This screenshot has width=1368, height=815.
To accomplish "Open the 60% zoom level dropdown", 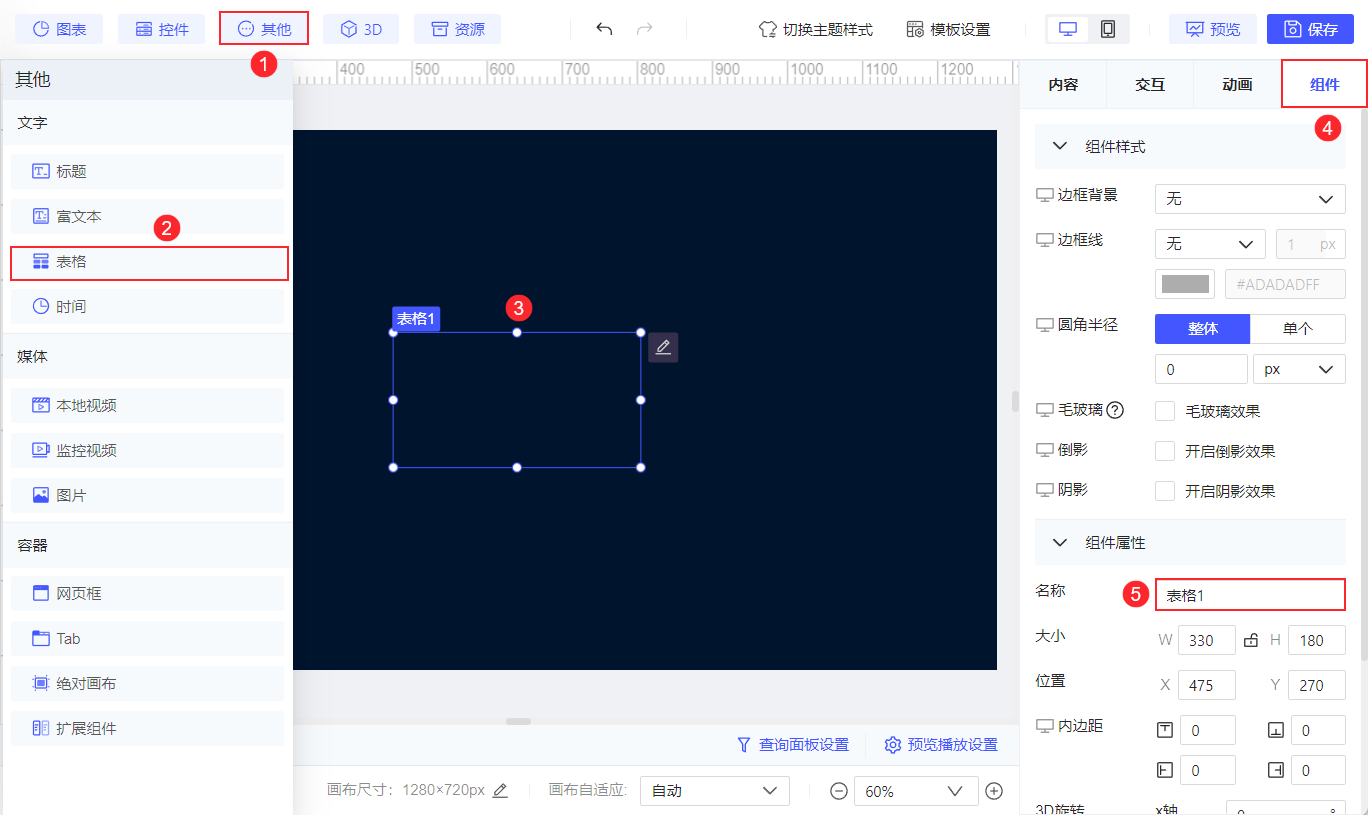I will coord(916,791).
